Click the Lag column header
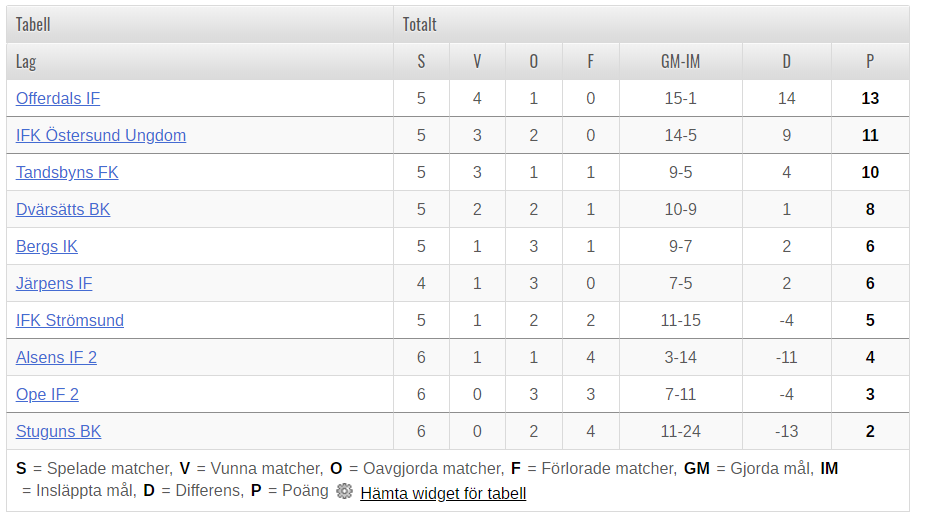 tap(26, 61)
